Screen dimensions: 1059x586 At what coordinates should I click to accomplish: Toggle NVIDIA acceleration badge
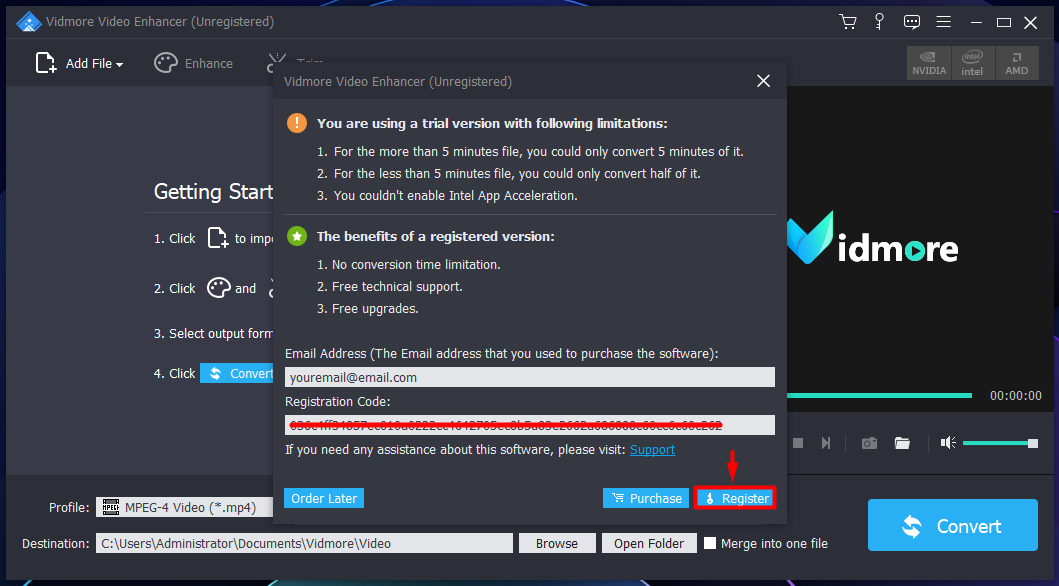point(929,63)
